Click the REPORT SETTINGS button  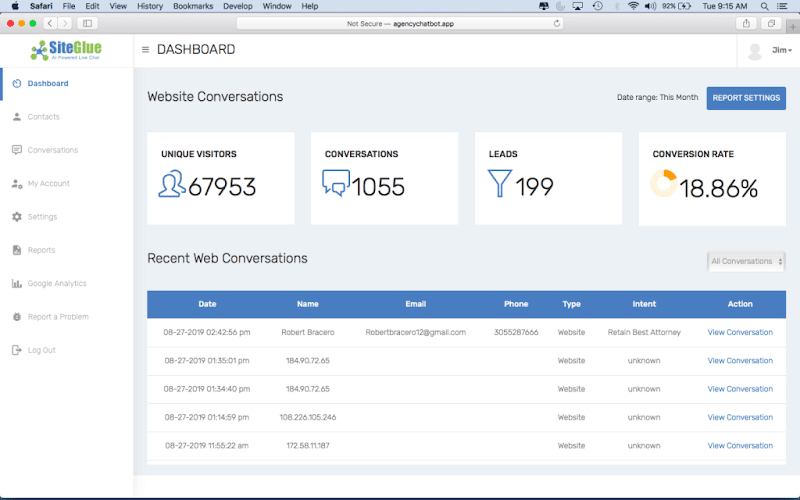click(x=746, y=98)
